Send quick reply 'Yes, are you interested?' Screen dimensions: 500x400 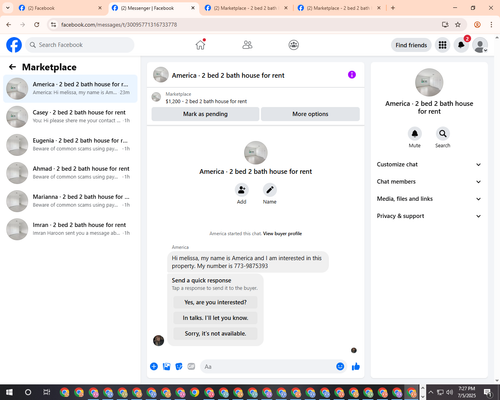215,302
